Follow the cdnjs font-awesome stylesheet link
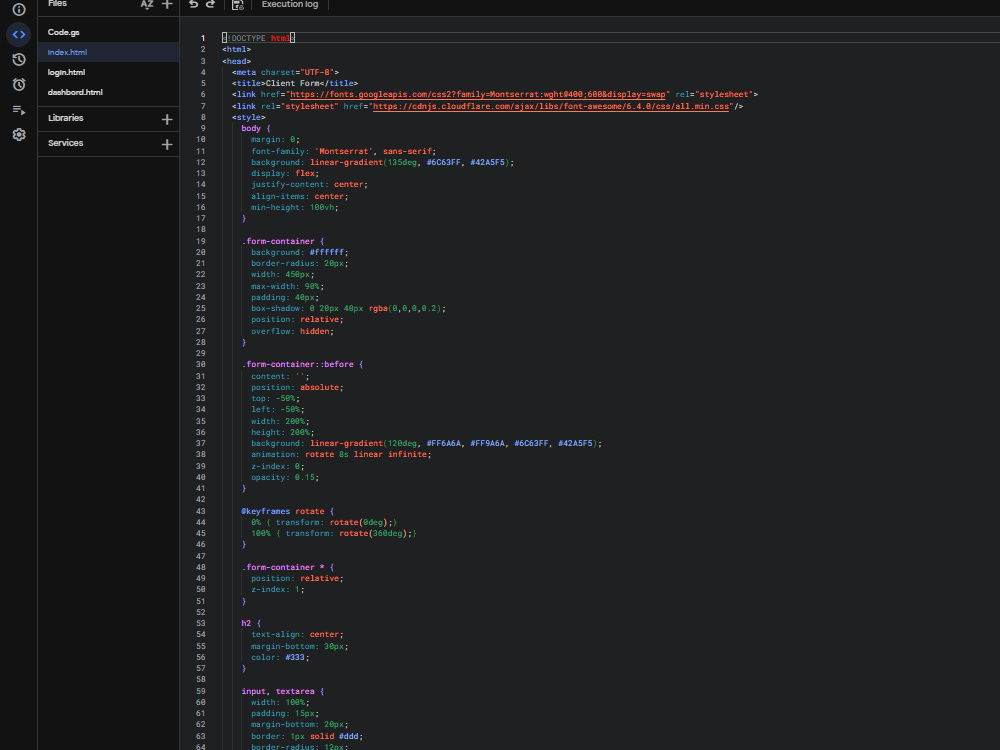The image size is (1000, 750). click(551, 106)
